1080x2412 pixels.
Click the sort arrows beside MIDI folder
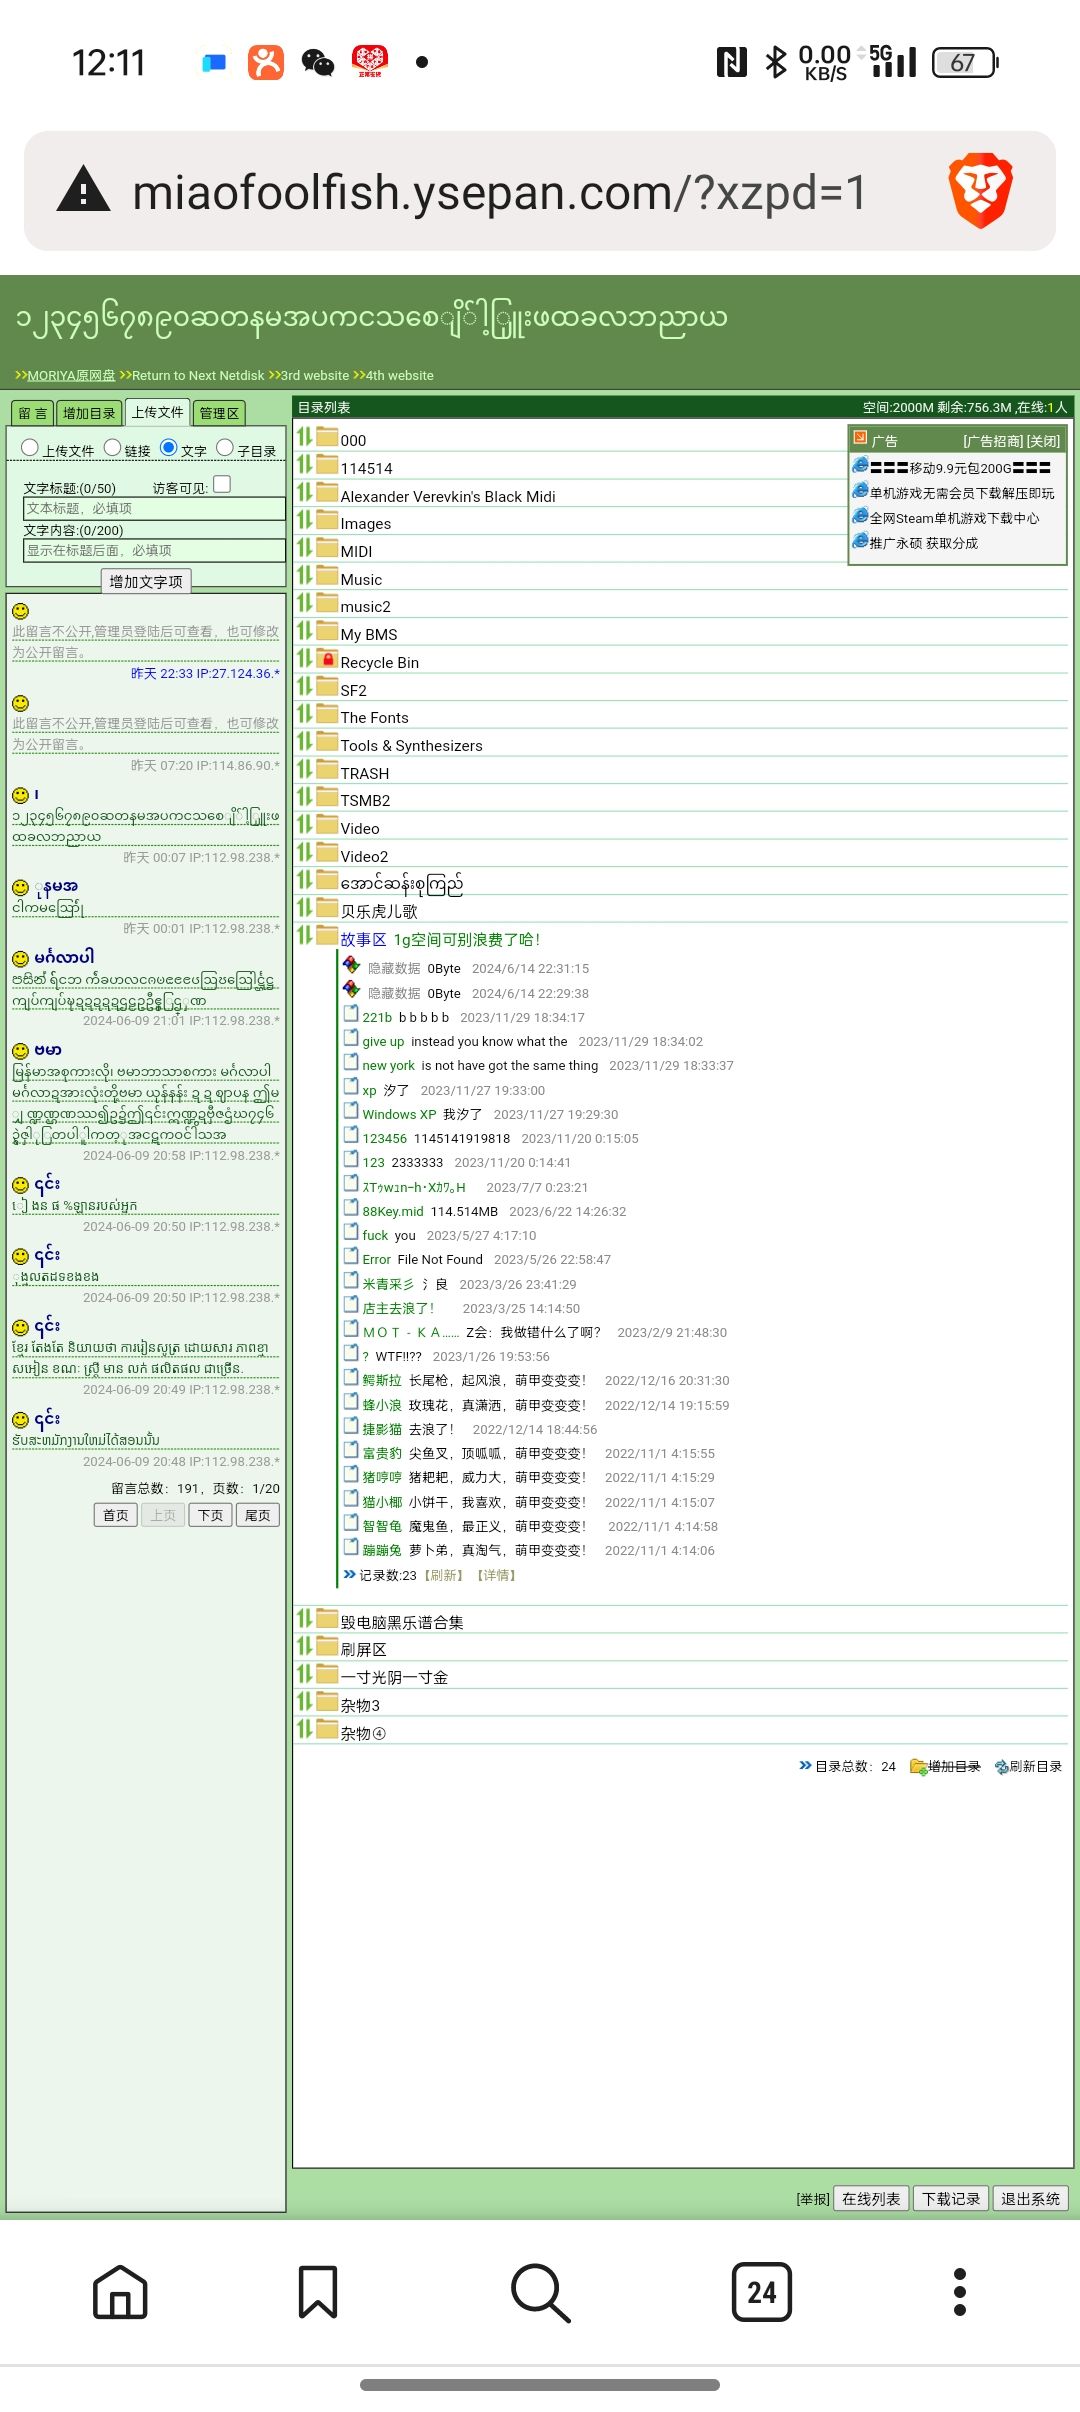click(x=304, y=549)
